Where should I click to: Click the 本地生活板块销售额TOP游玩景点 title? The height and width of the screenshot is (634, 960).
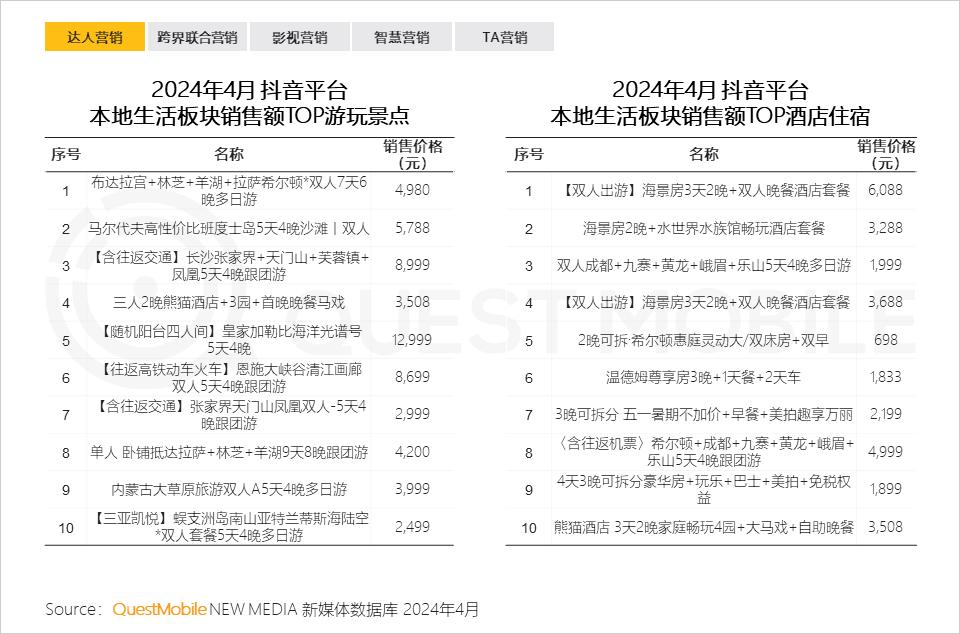249,116
